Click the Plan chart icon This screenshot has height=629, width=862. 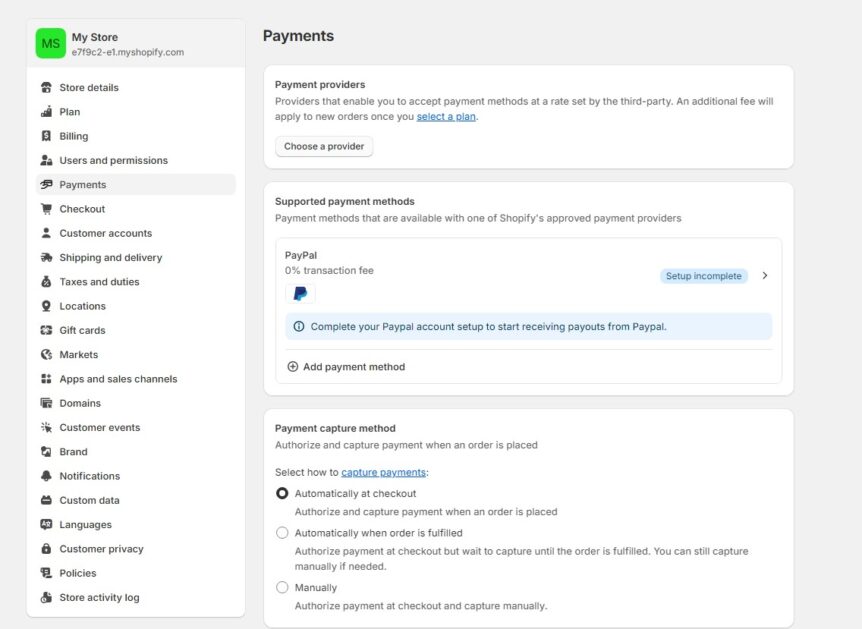pyautogui.click(x=46, y=112)
